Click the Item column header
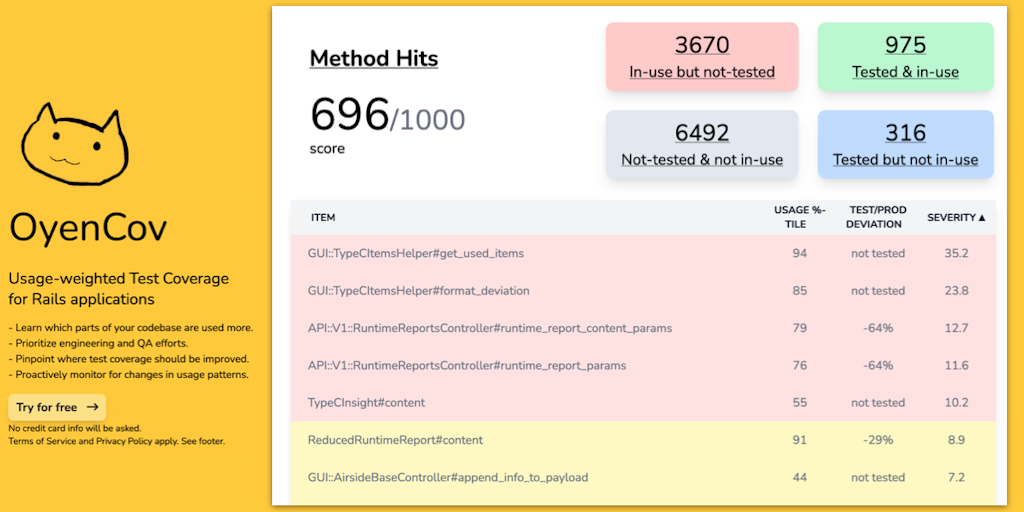The width and height of the screenshot is (1024, 512). click(x=323, y=217)
